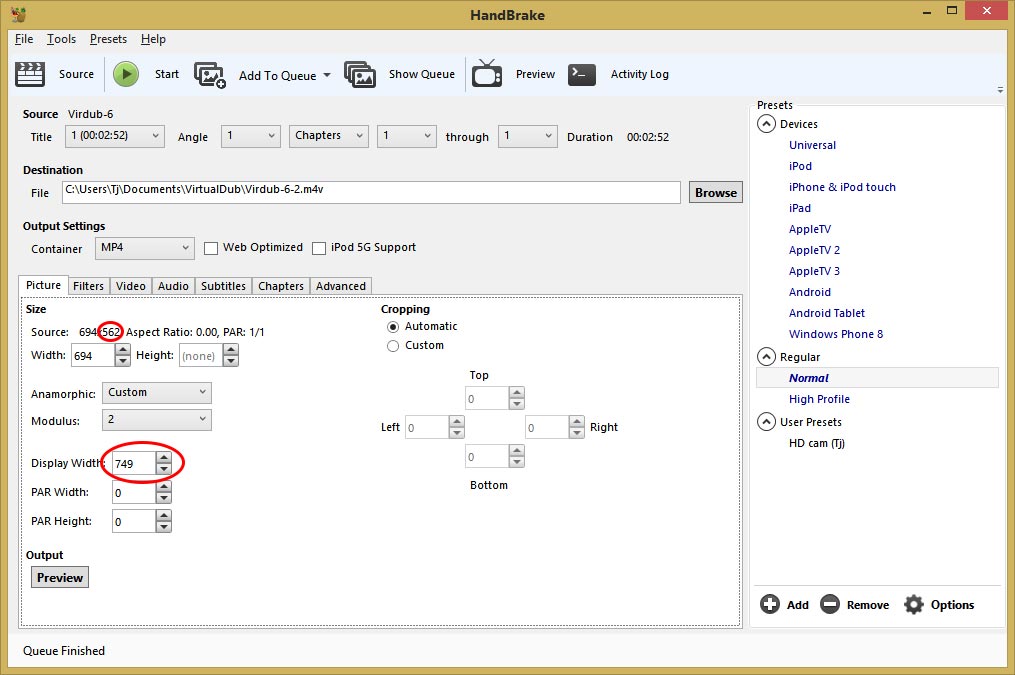
Task: Open the Chapters mode dropdown
Action: [329, 136]
